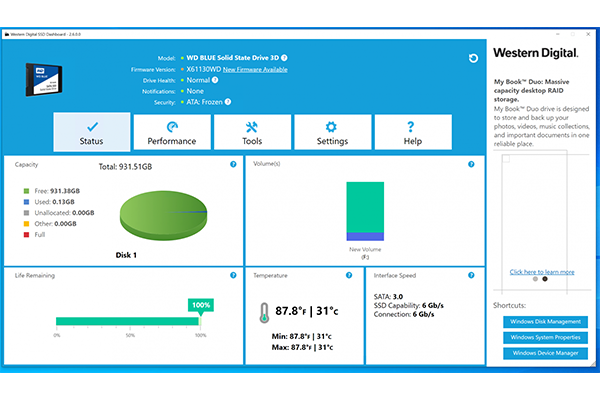Open the Tools tab
Viewport: 600px width, 400px height.
tap(252, 132)
